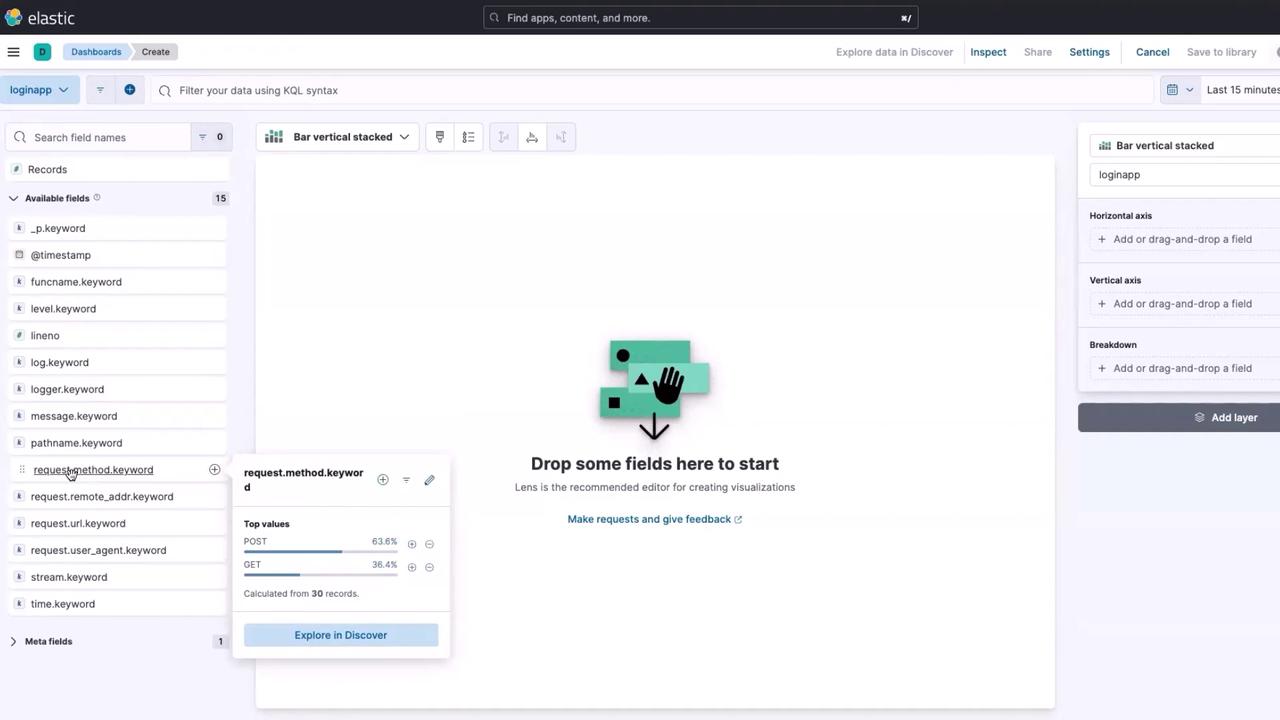1280x720 pixels.
Task: Open the visual options brush icon
Action: tap(440, 137)
